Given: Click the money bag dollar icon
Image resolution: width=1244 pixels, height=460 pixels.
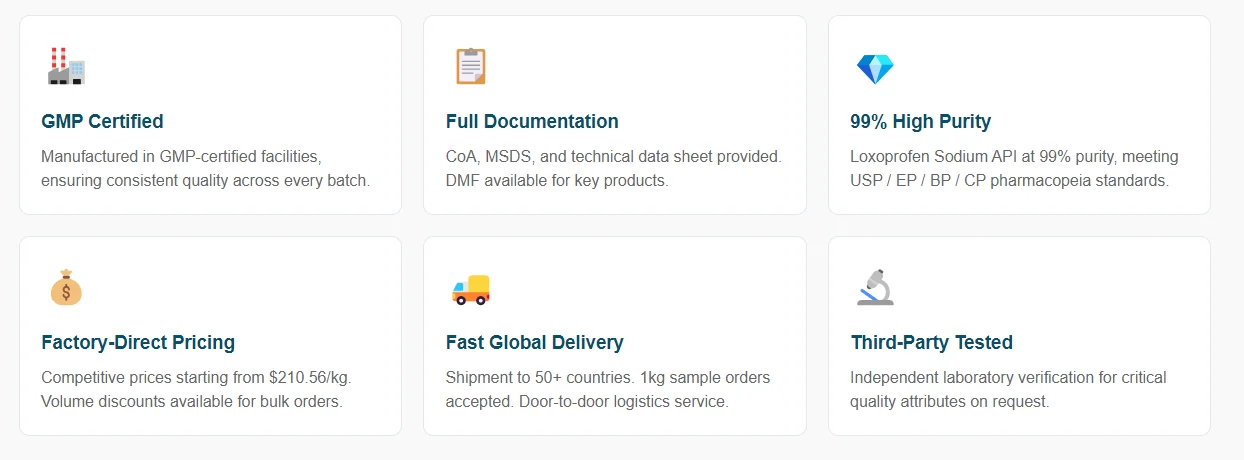Looking at the screenshot, I should tap(66, 288).
